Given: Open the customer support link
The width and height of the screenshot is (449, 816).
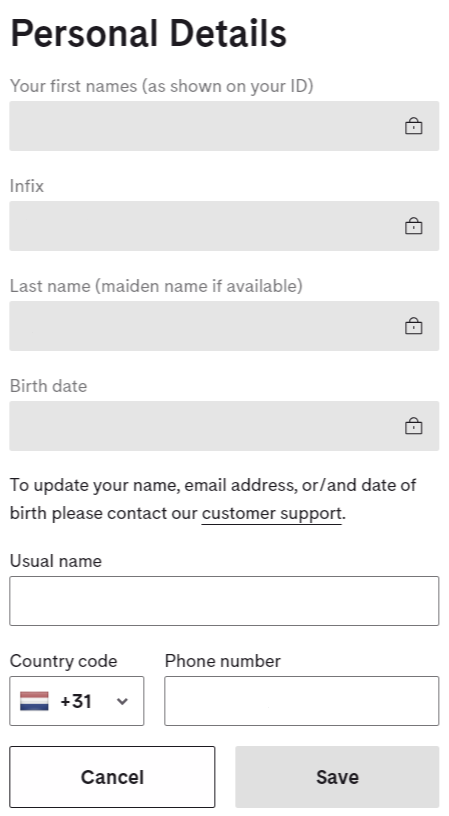Looking at the screenshot, I should tap(272, 513).
